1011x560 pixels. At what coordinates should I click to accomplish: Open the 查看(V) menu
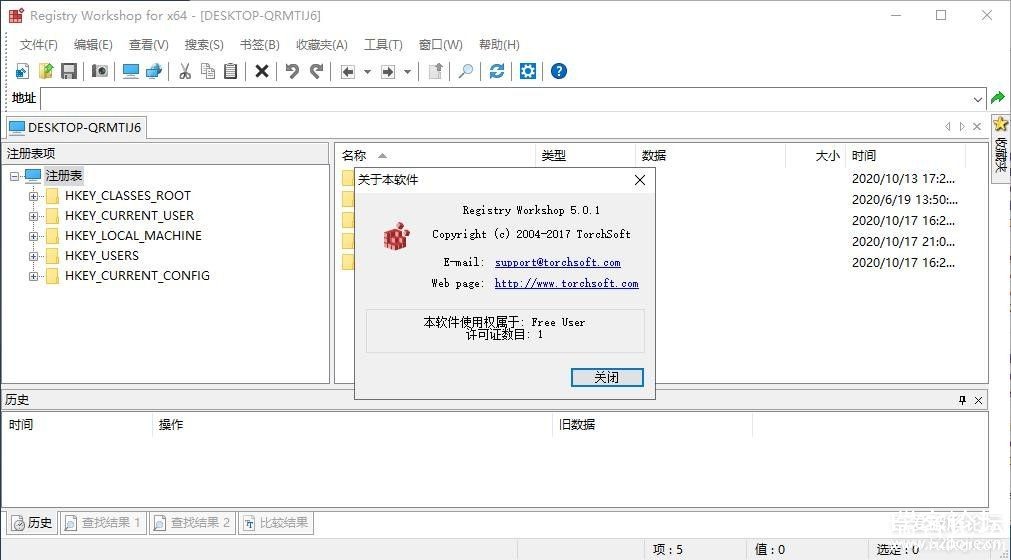[x=148, y=44]
